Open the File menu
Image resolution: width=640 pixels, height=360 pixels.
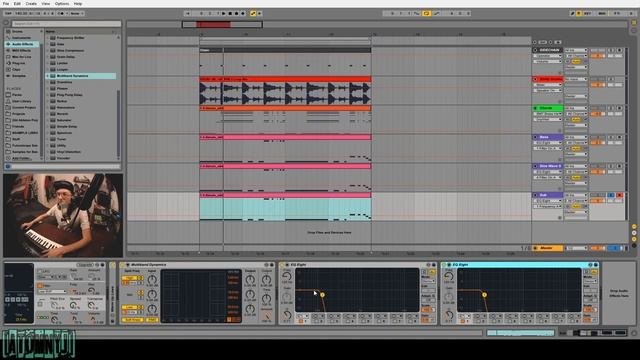tap(6, 4)
